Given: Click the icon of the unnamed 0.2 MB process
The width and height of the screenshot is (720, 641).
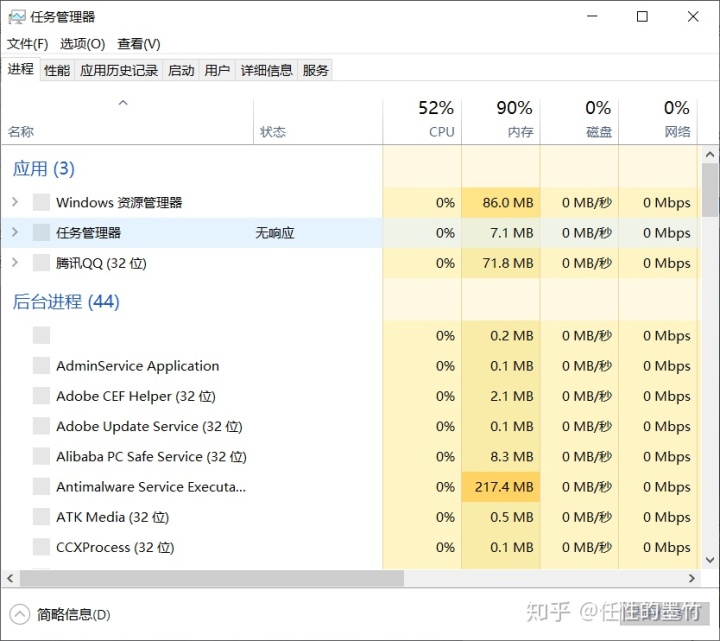Looking at the screenshot, I should (41, 336).
